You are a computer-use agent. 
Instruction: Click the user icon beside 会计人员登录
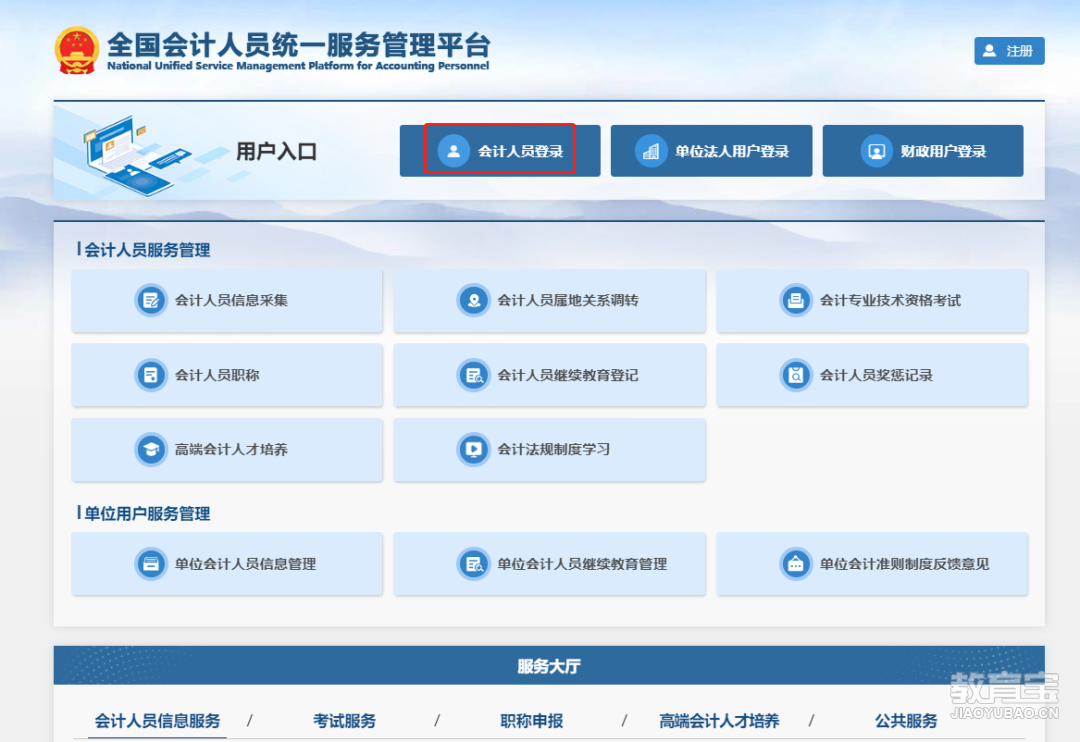pos(453,151)
